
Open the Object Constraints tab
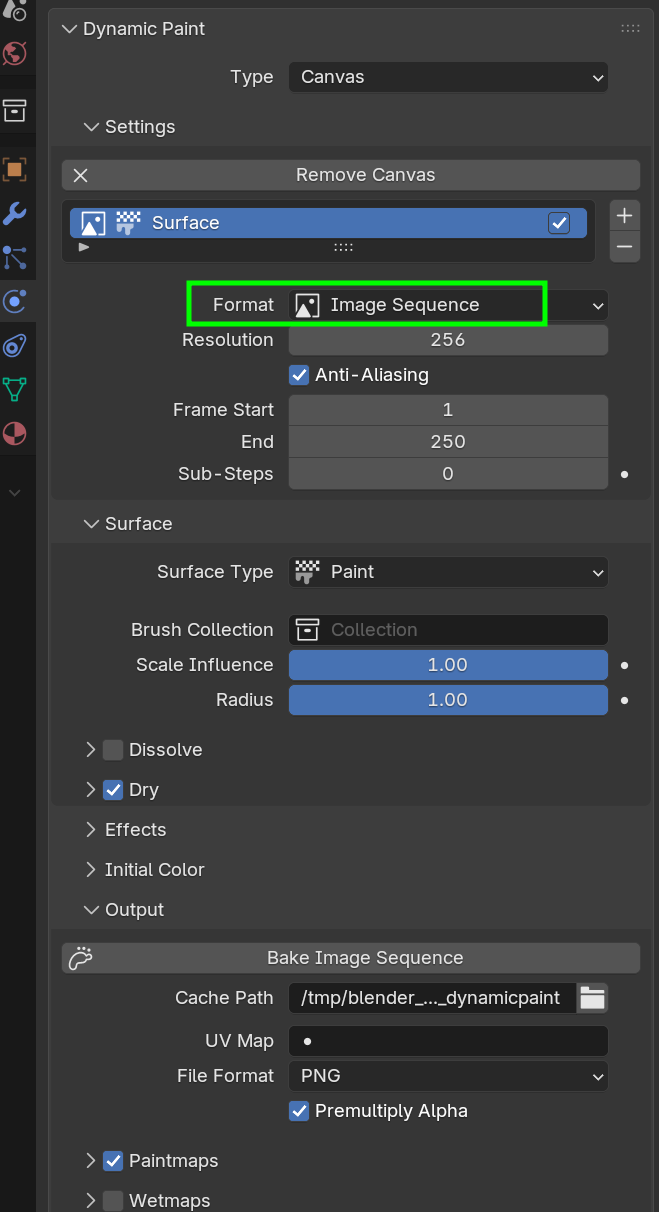(x=15, y=346)
